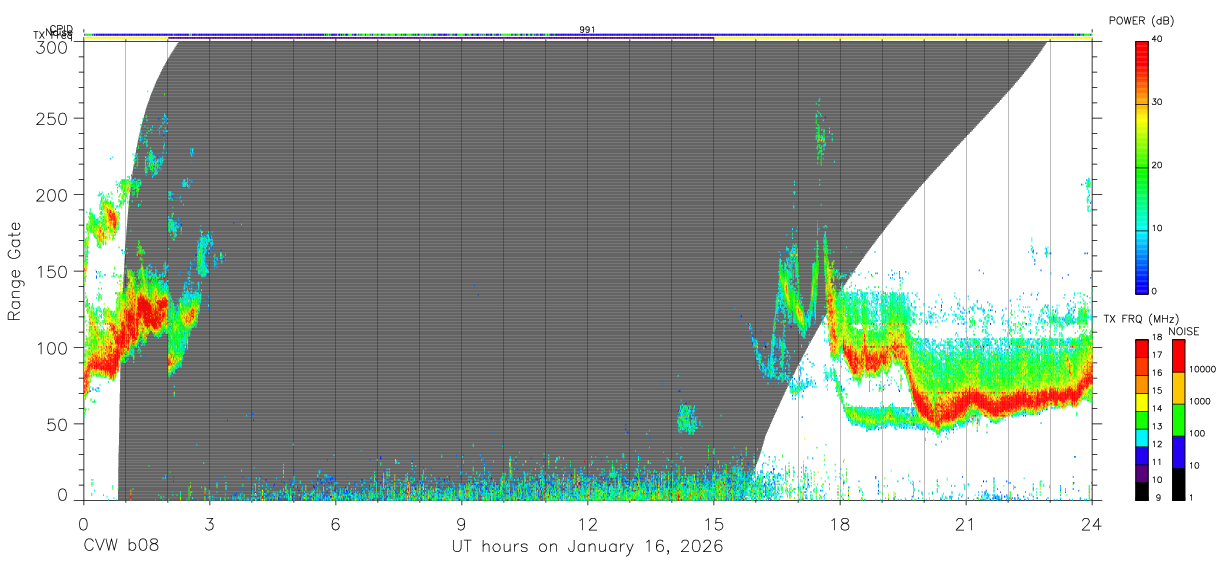Click the black 9–10 MHz TX FRQ swatch
Viewport: 1228px width, 567px height.
click(x=1142, y=491)
